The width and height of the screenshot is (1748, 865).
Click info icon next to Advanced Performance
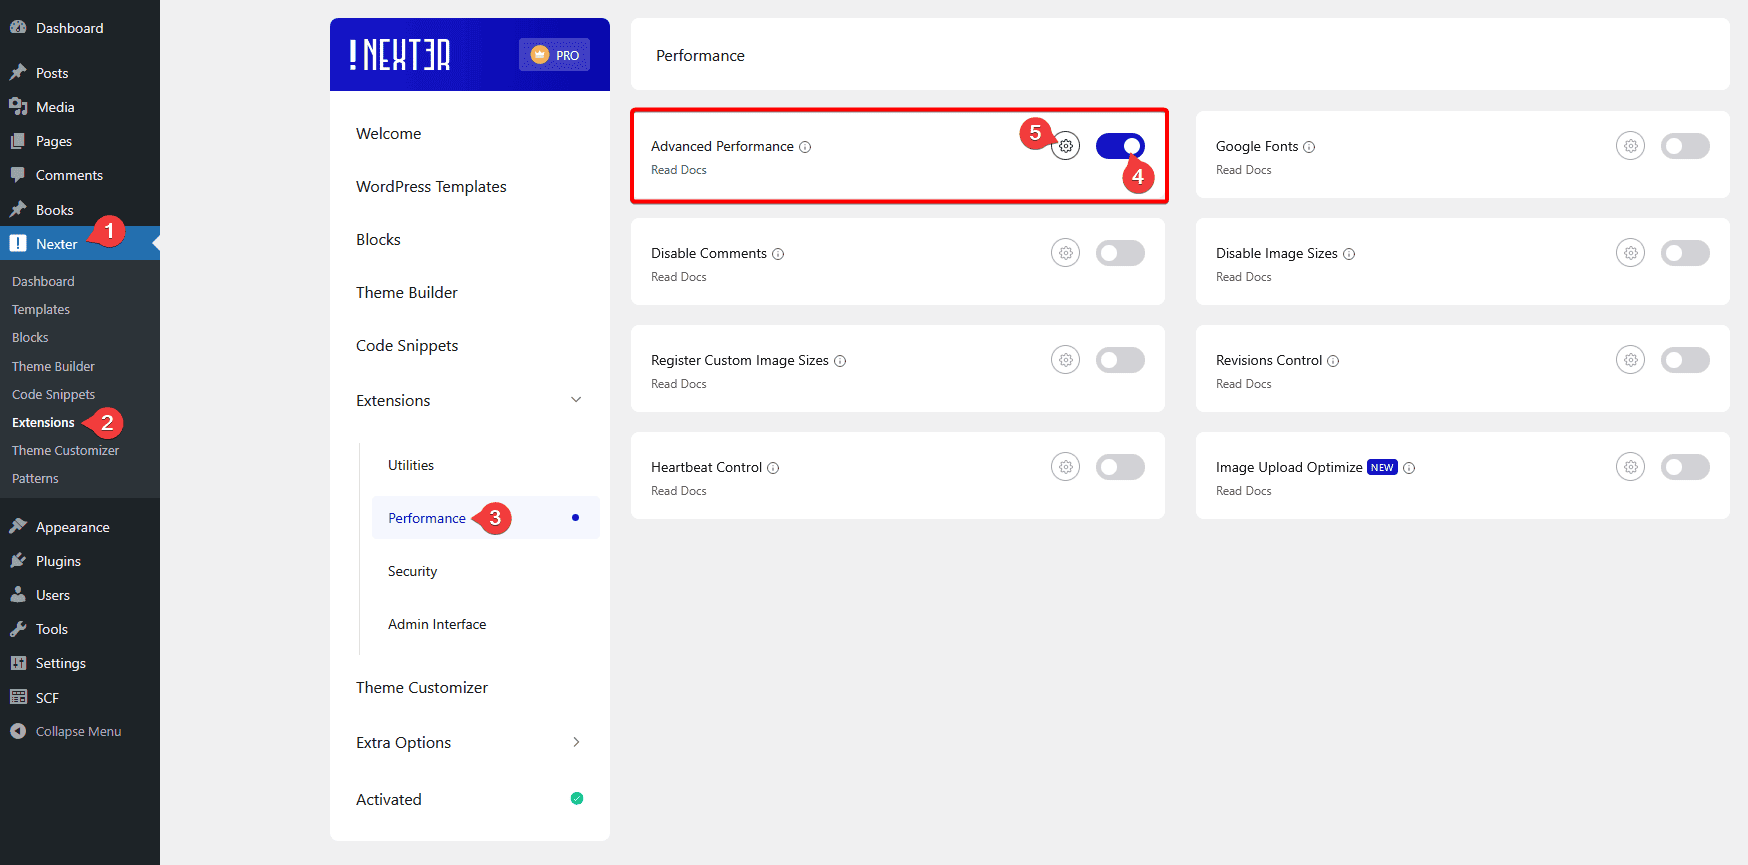(805, 147)
